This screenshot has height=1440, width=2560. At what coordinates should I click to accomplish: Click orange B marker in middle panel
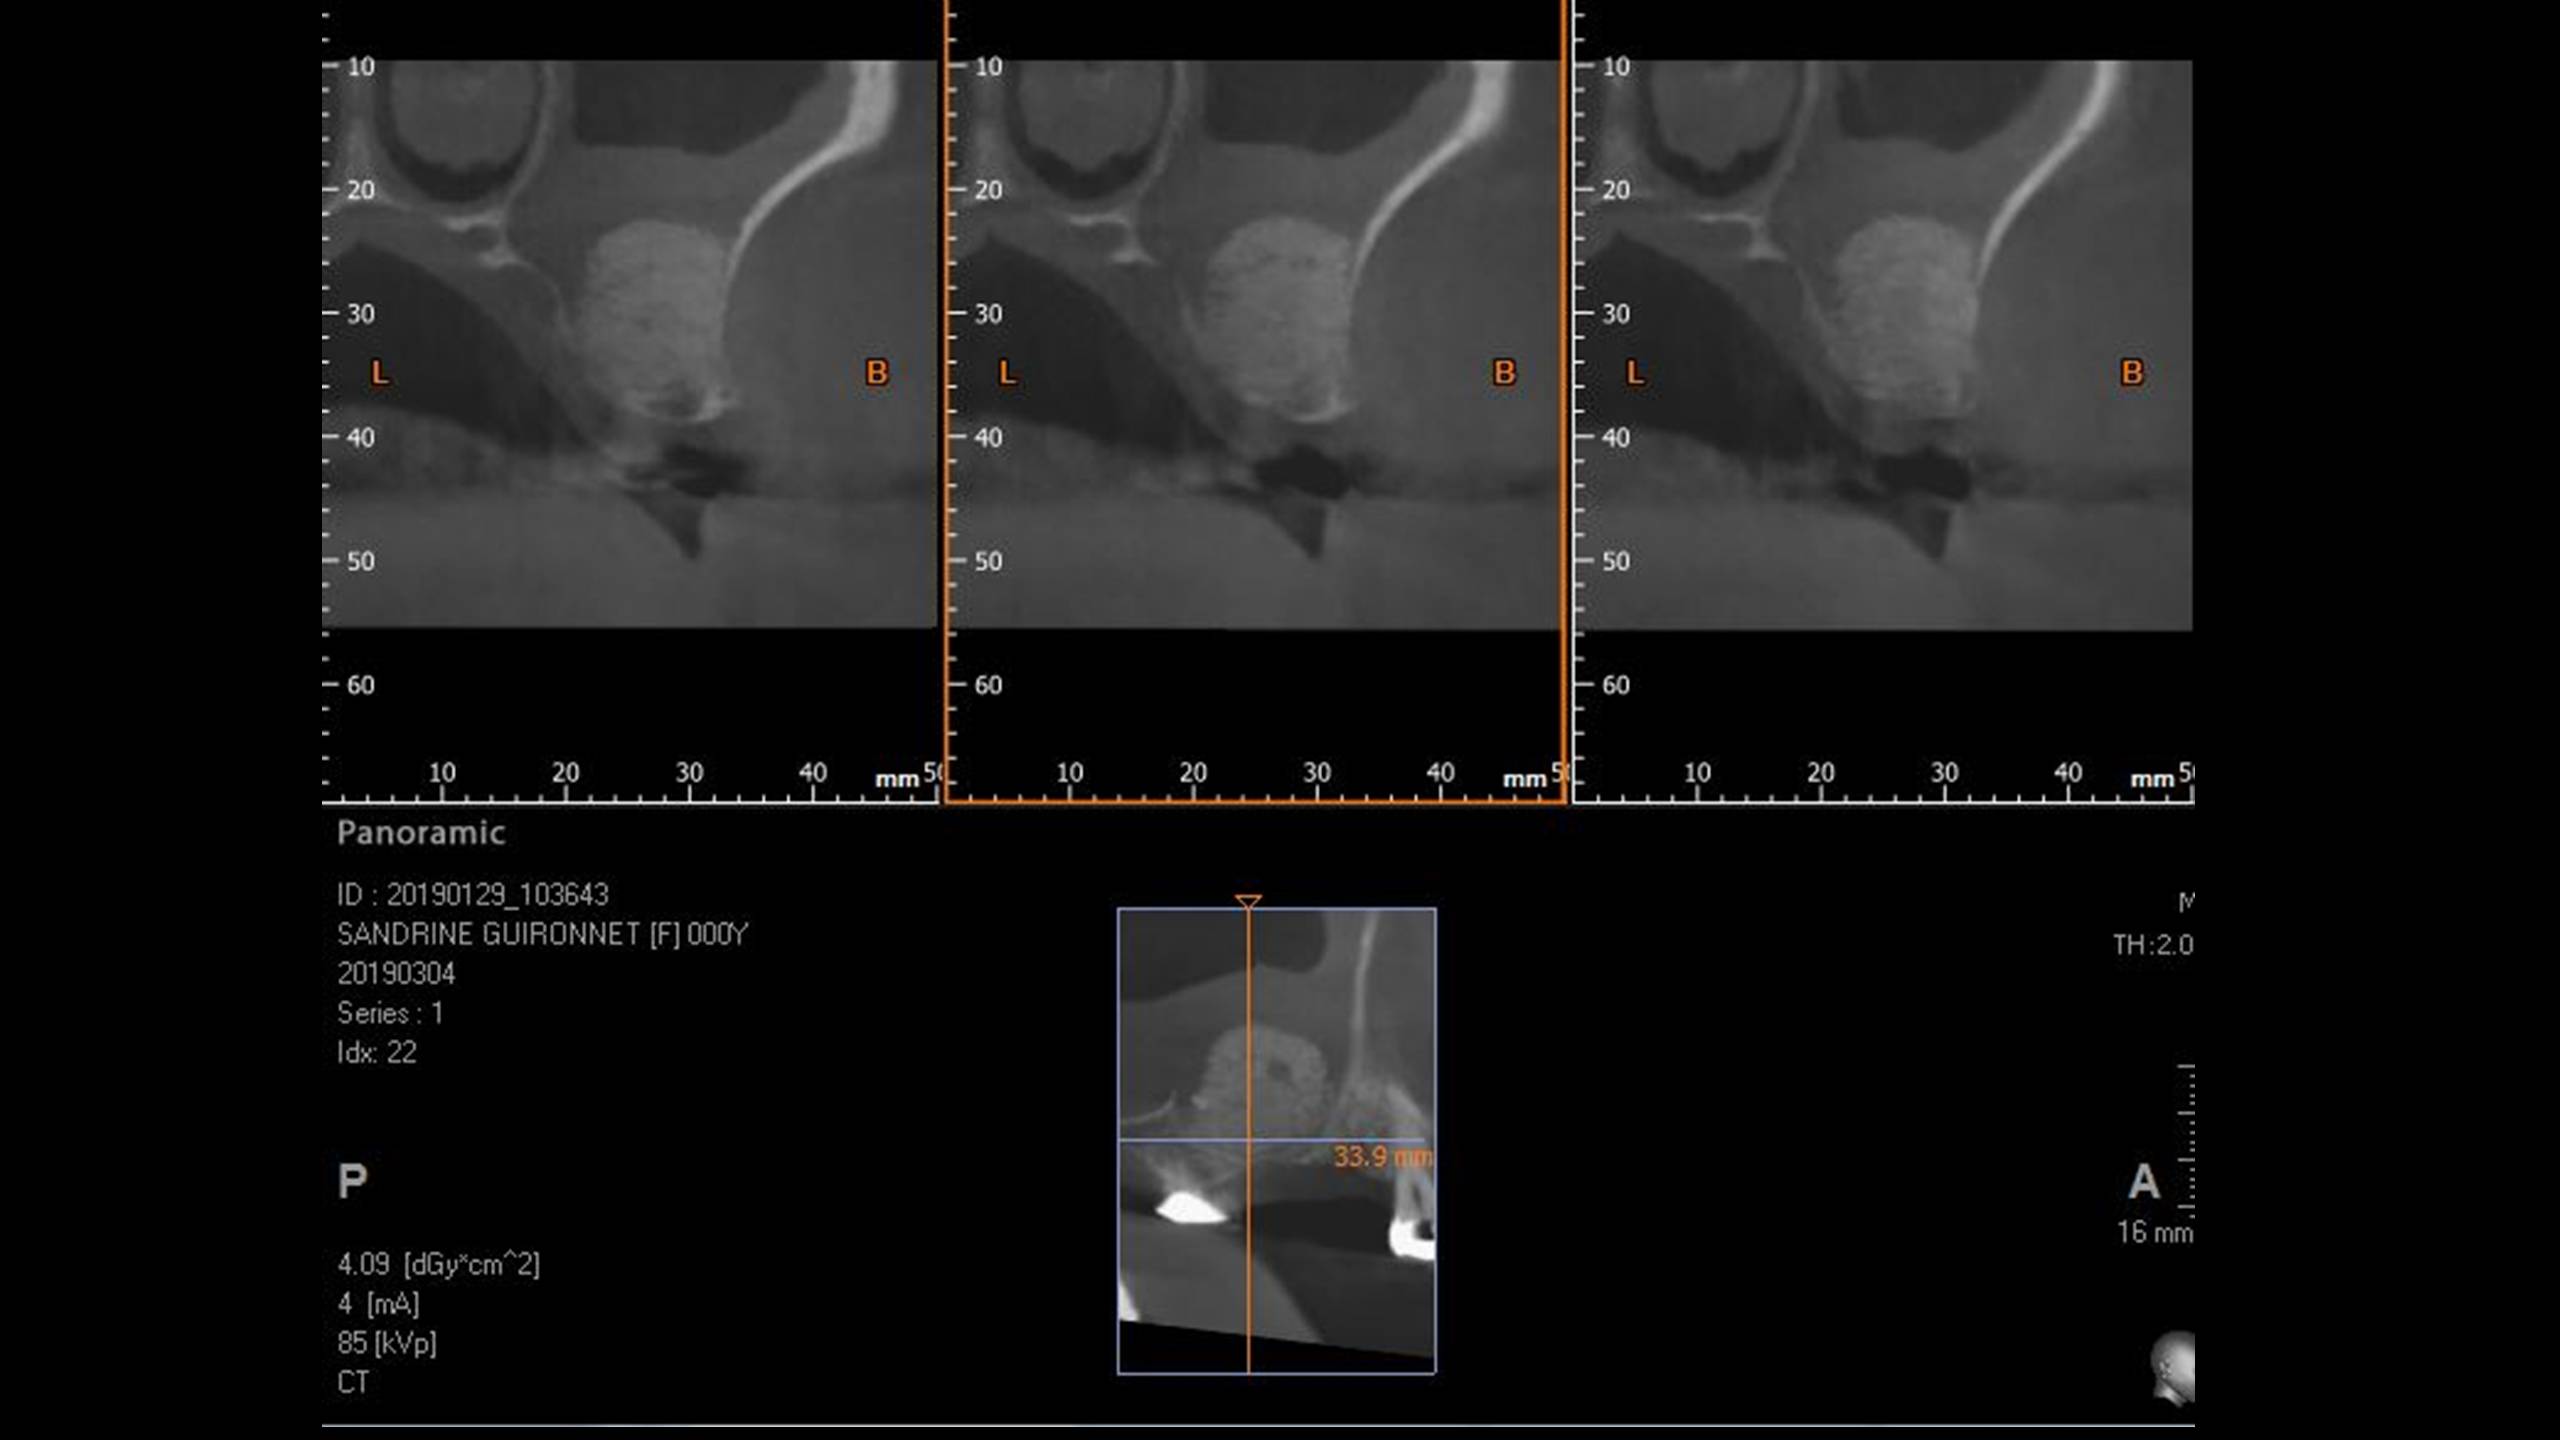pyautogui.click(x=1504, y=373)
